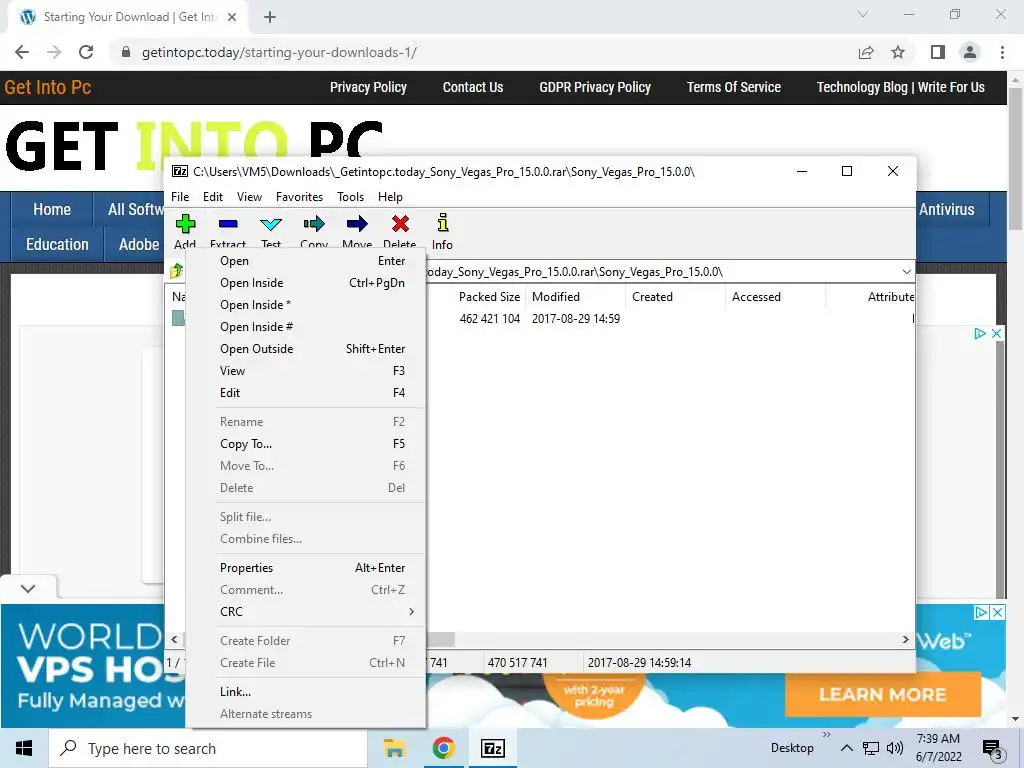Click the green Add plus icon
The image size is (1024, 768).
(x=185, y=224)
